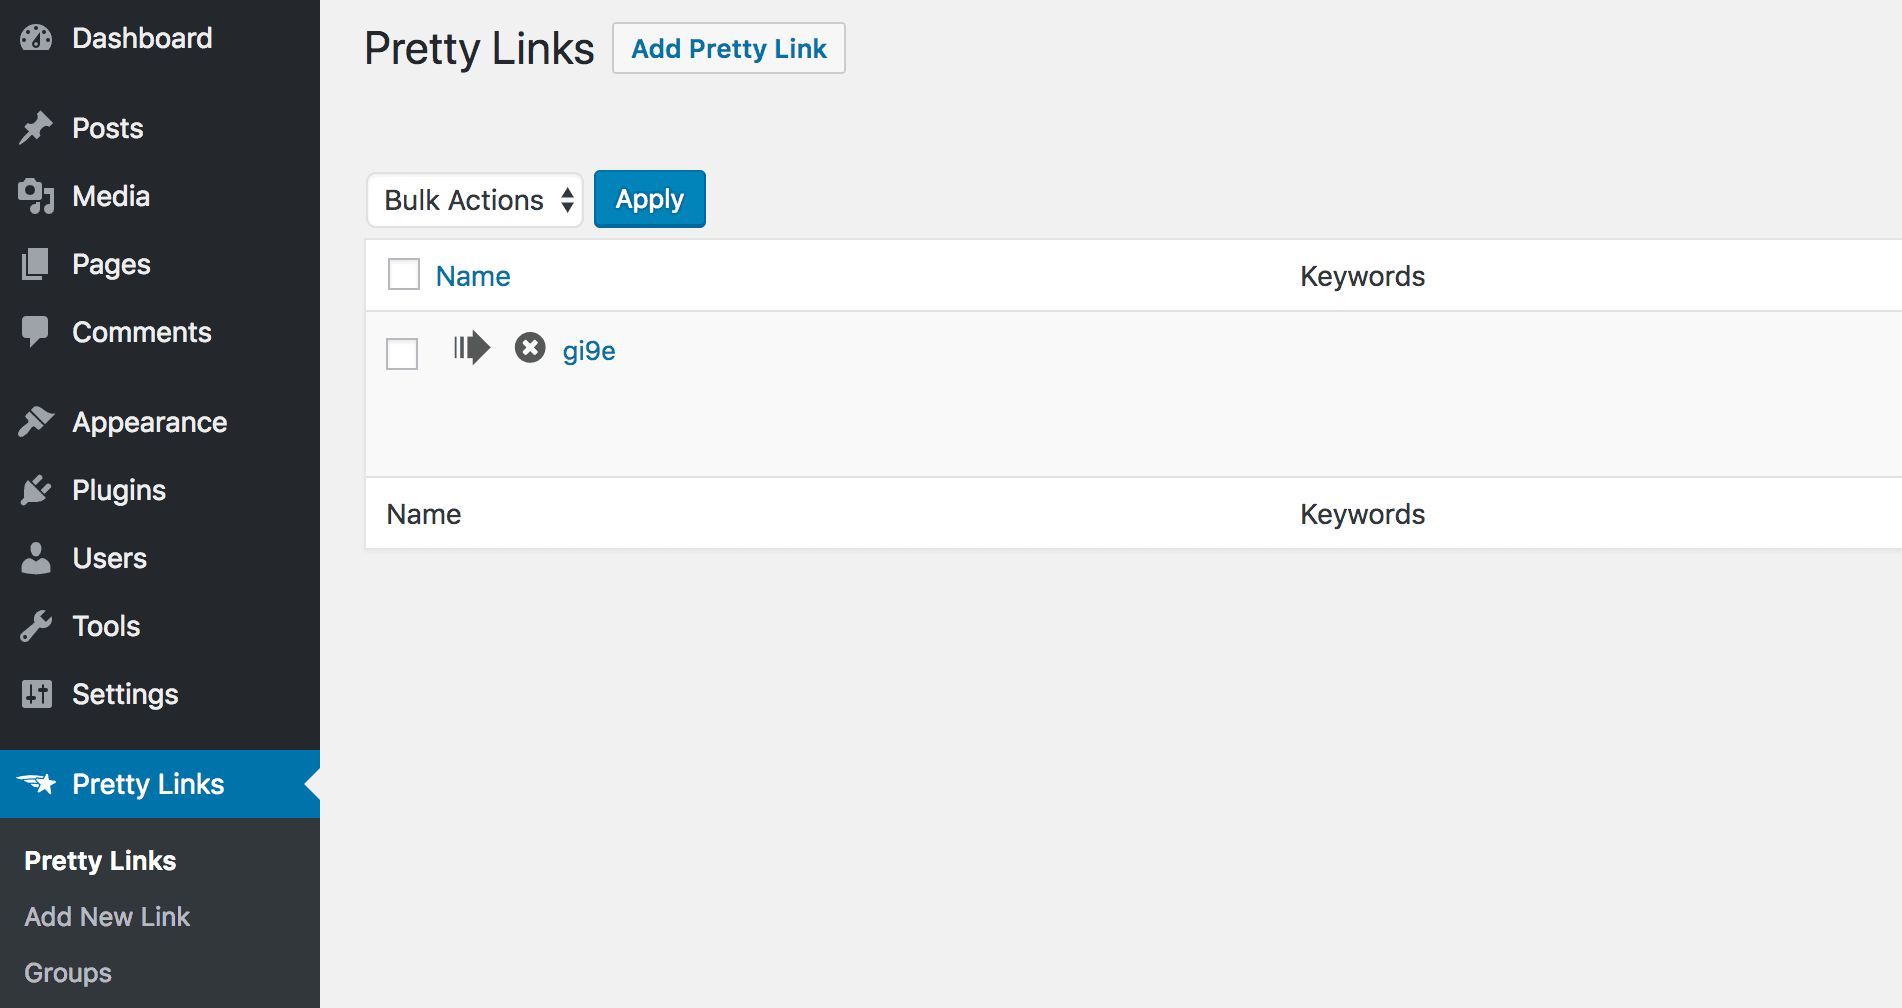1902x1008 pixels.
Task: Apply the selected bulk action
Action: tap(650, 199)
